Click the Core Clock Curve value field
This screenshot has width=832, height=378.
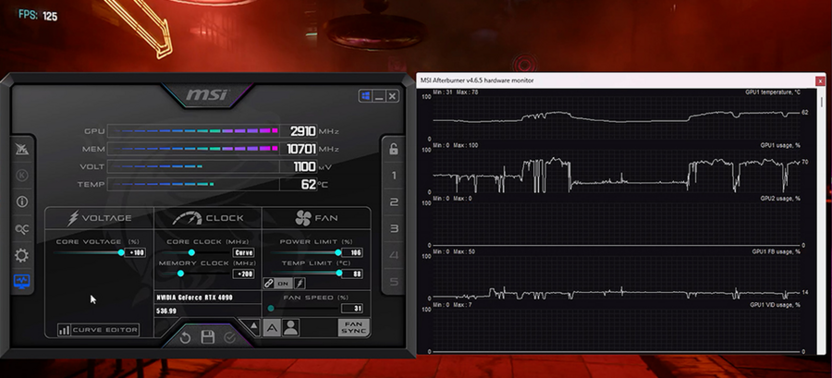coord(244,253)
